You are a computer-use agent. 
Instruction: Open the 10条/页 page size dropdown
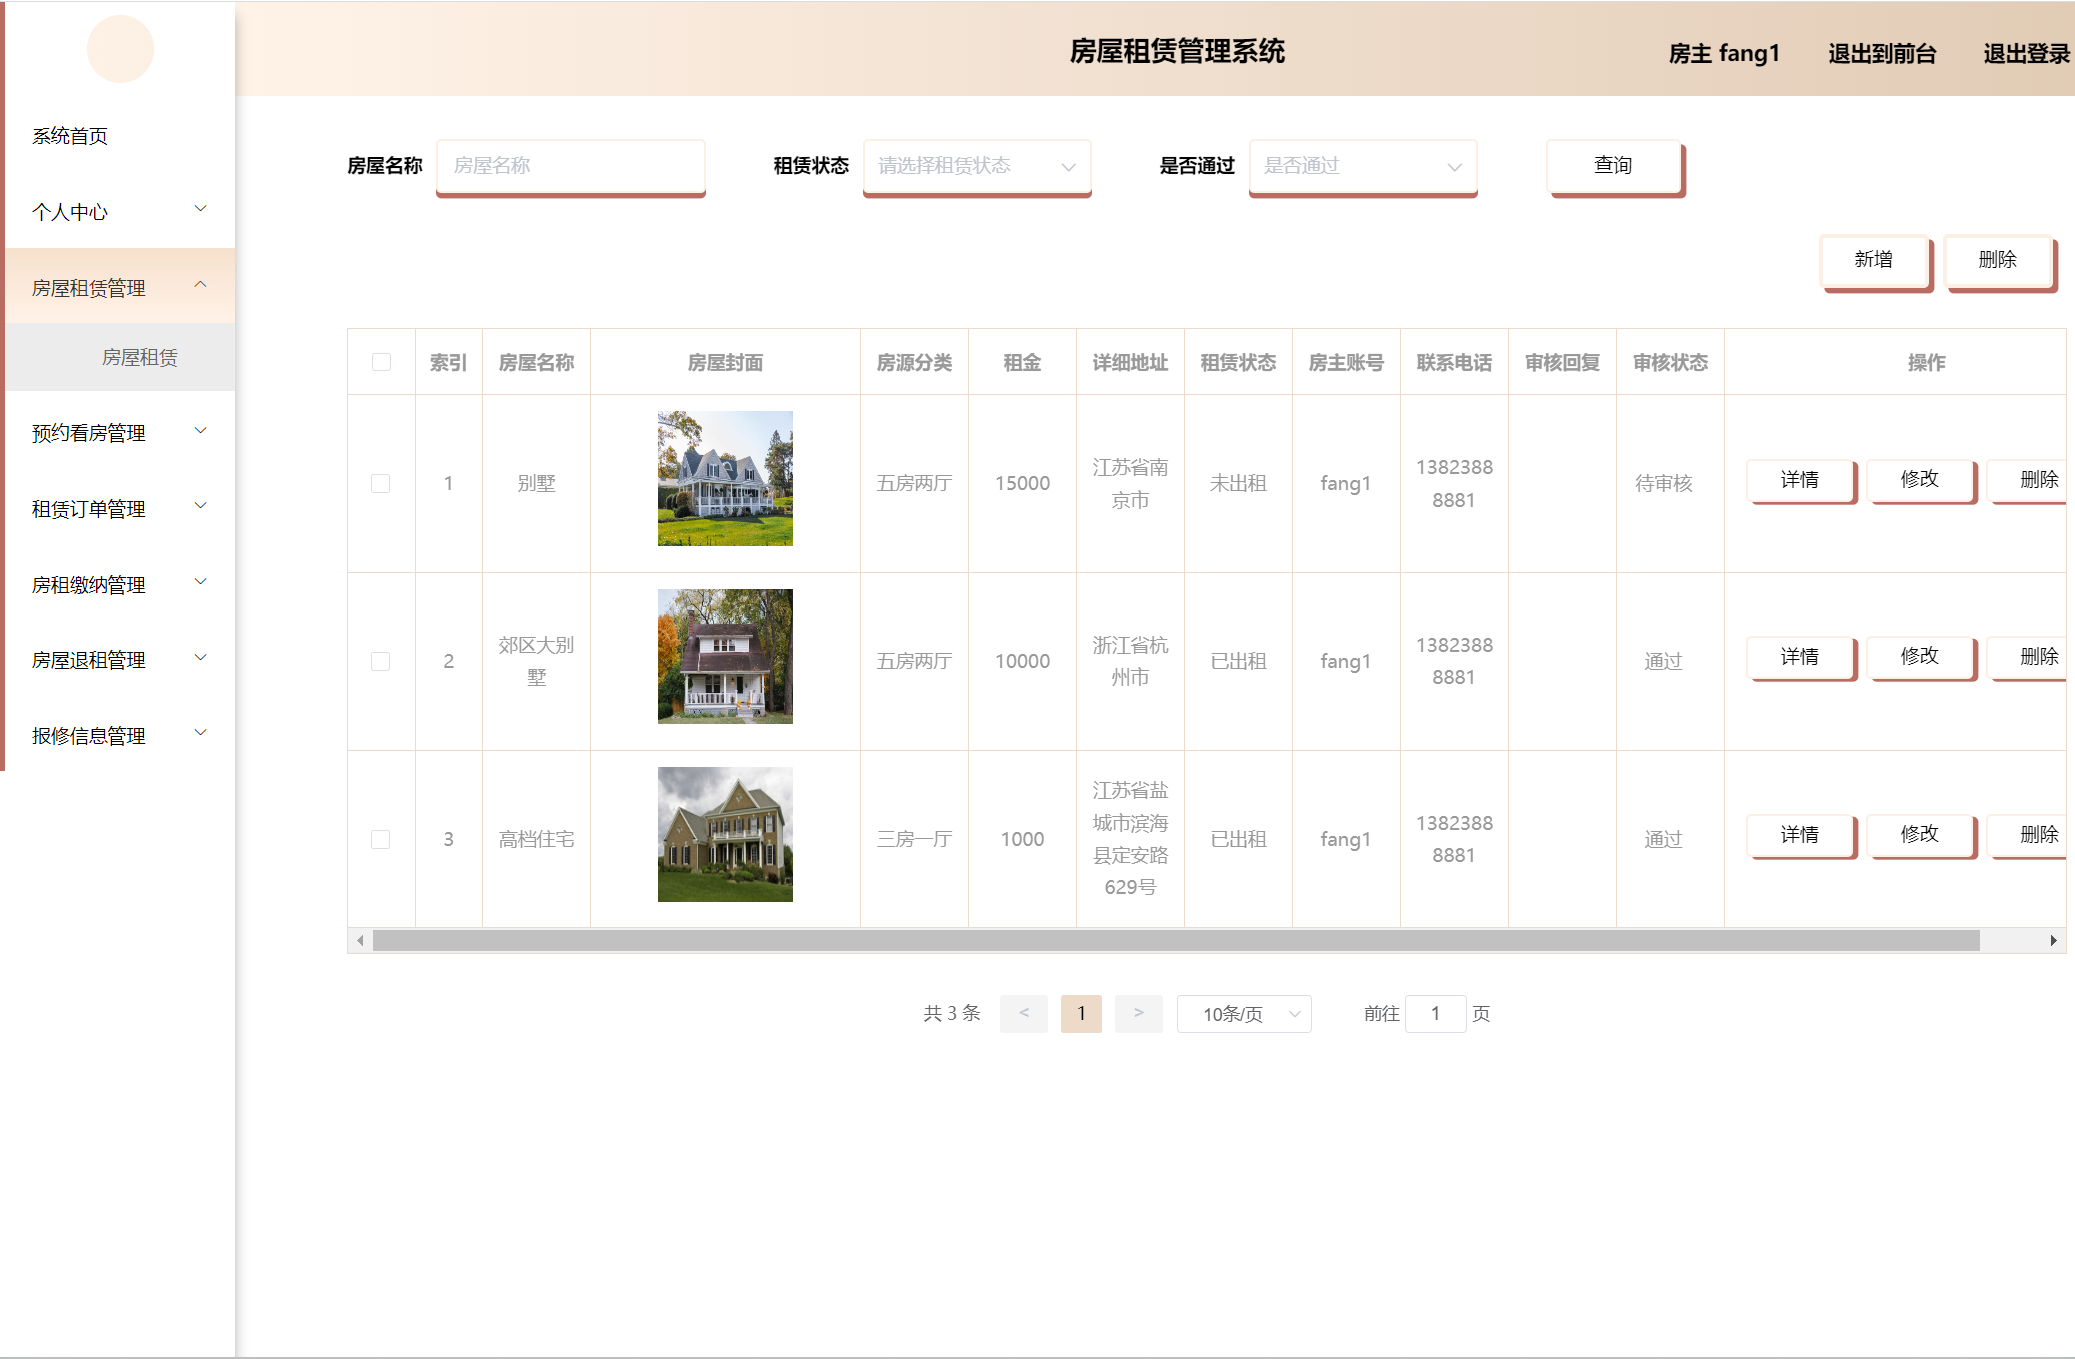tap(1244, 1014)
